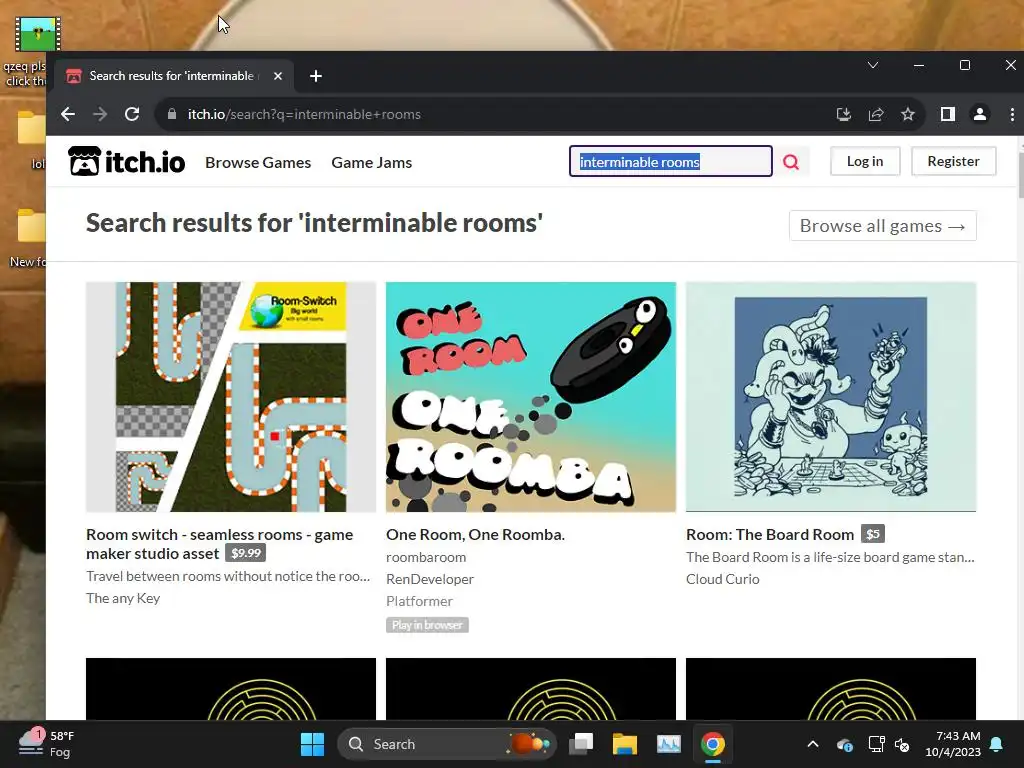The image size is (1024, 768).
Task: Click Browse all games button
Action: (x=882, y=226)
